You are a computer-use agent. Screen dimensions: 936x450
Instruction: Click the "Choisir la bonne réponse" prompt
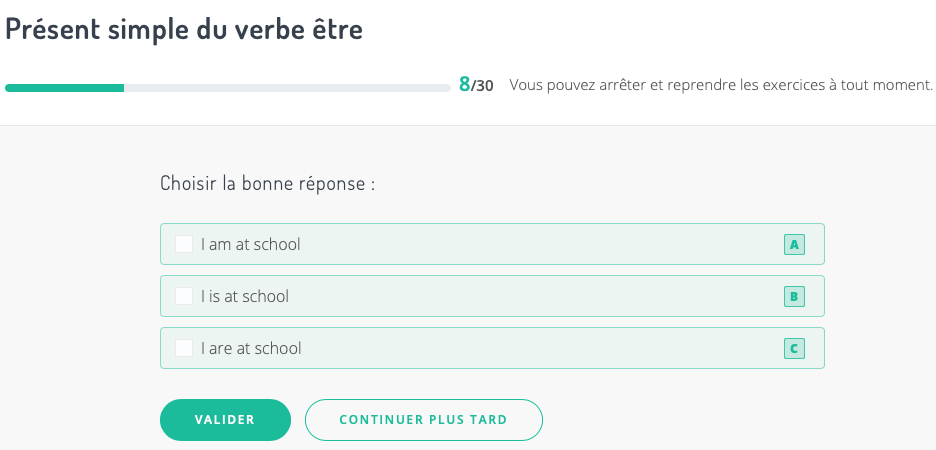pyautogui.click(x=267, y=184)
